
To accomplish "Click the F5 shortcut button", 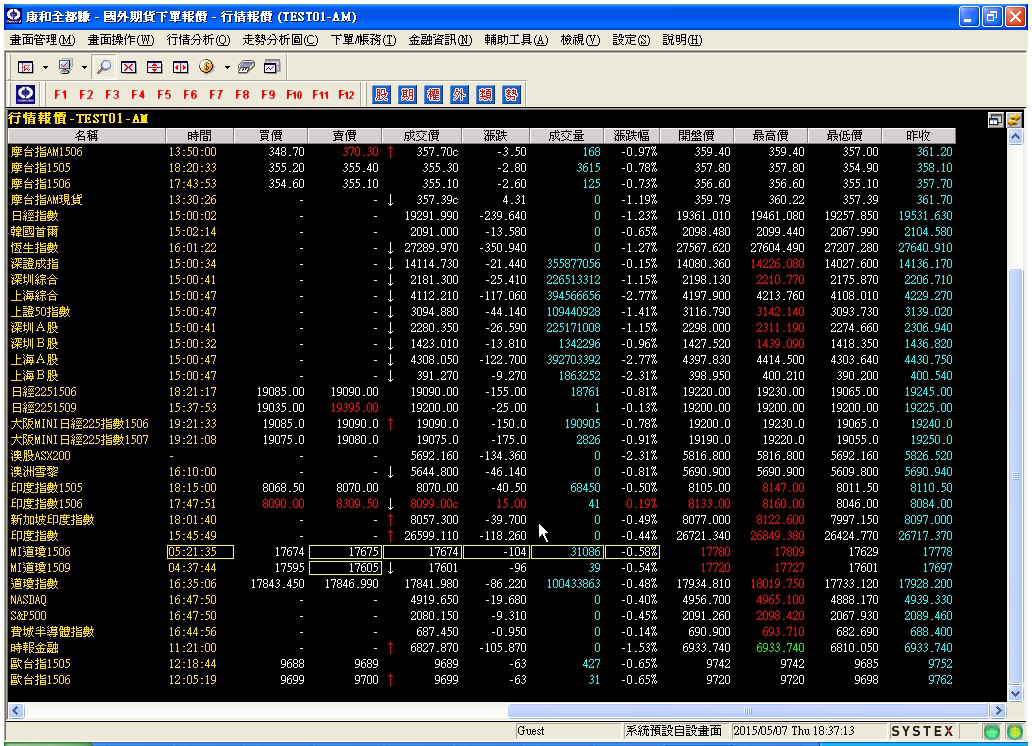I will tap(165, 94).
